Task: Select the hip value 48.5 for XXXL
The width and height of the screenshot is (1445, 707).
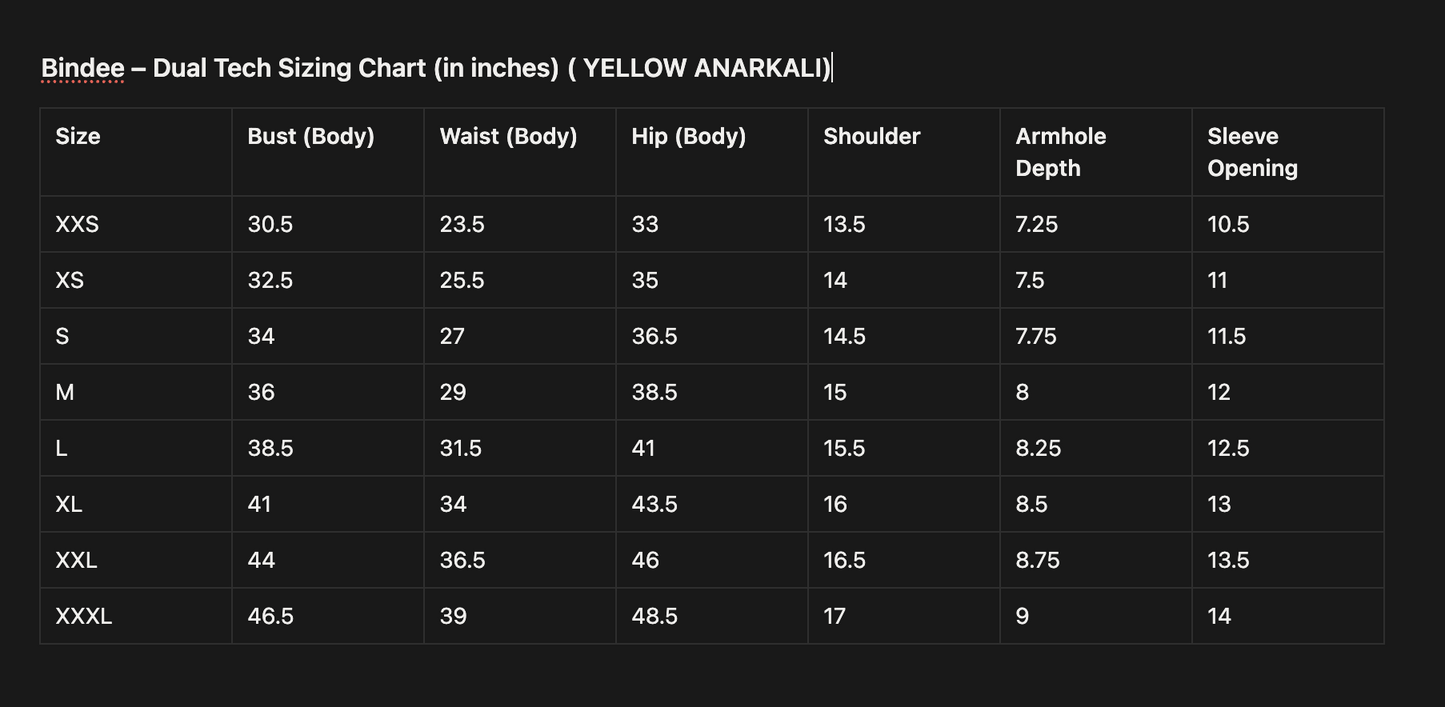Action: click(654, 616)
